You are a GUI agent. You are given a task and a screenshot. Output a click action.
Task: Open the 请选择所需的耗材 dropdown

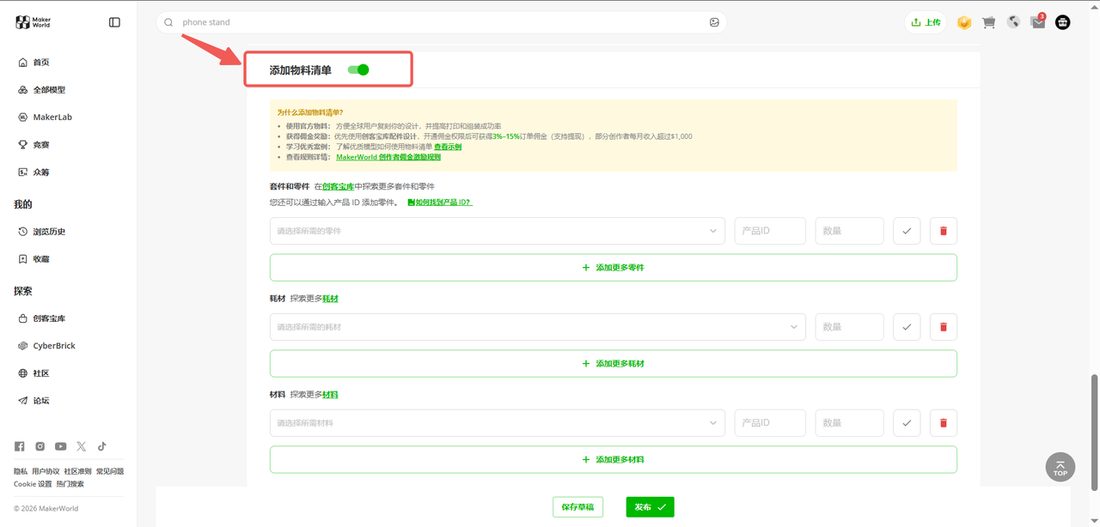pos(537,327)
